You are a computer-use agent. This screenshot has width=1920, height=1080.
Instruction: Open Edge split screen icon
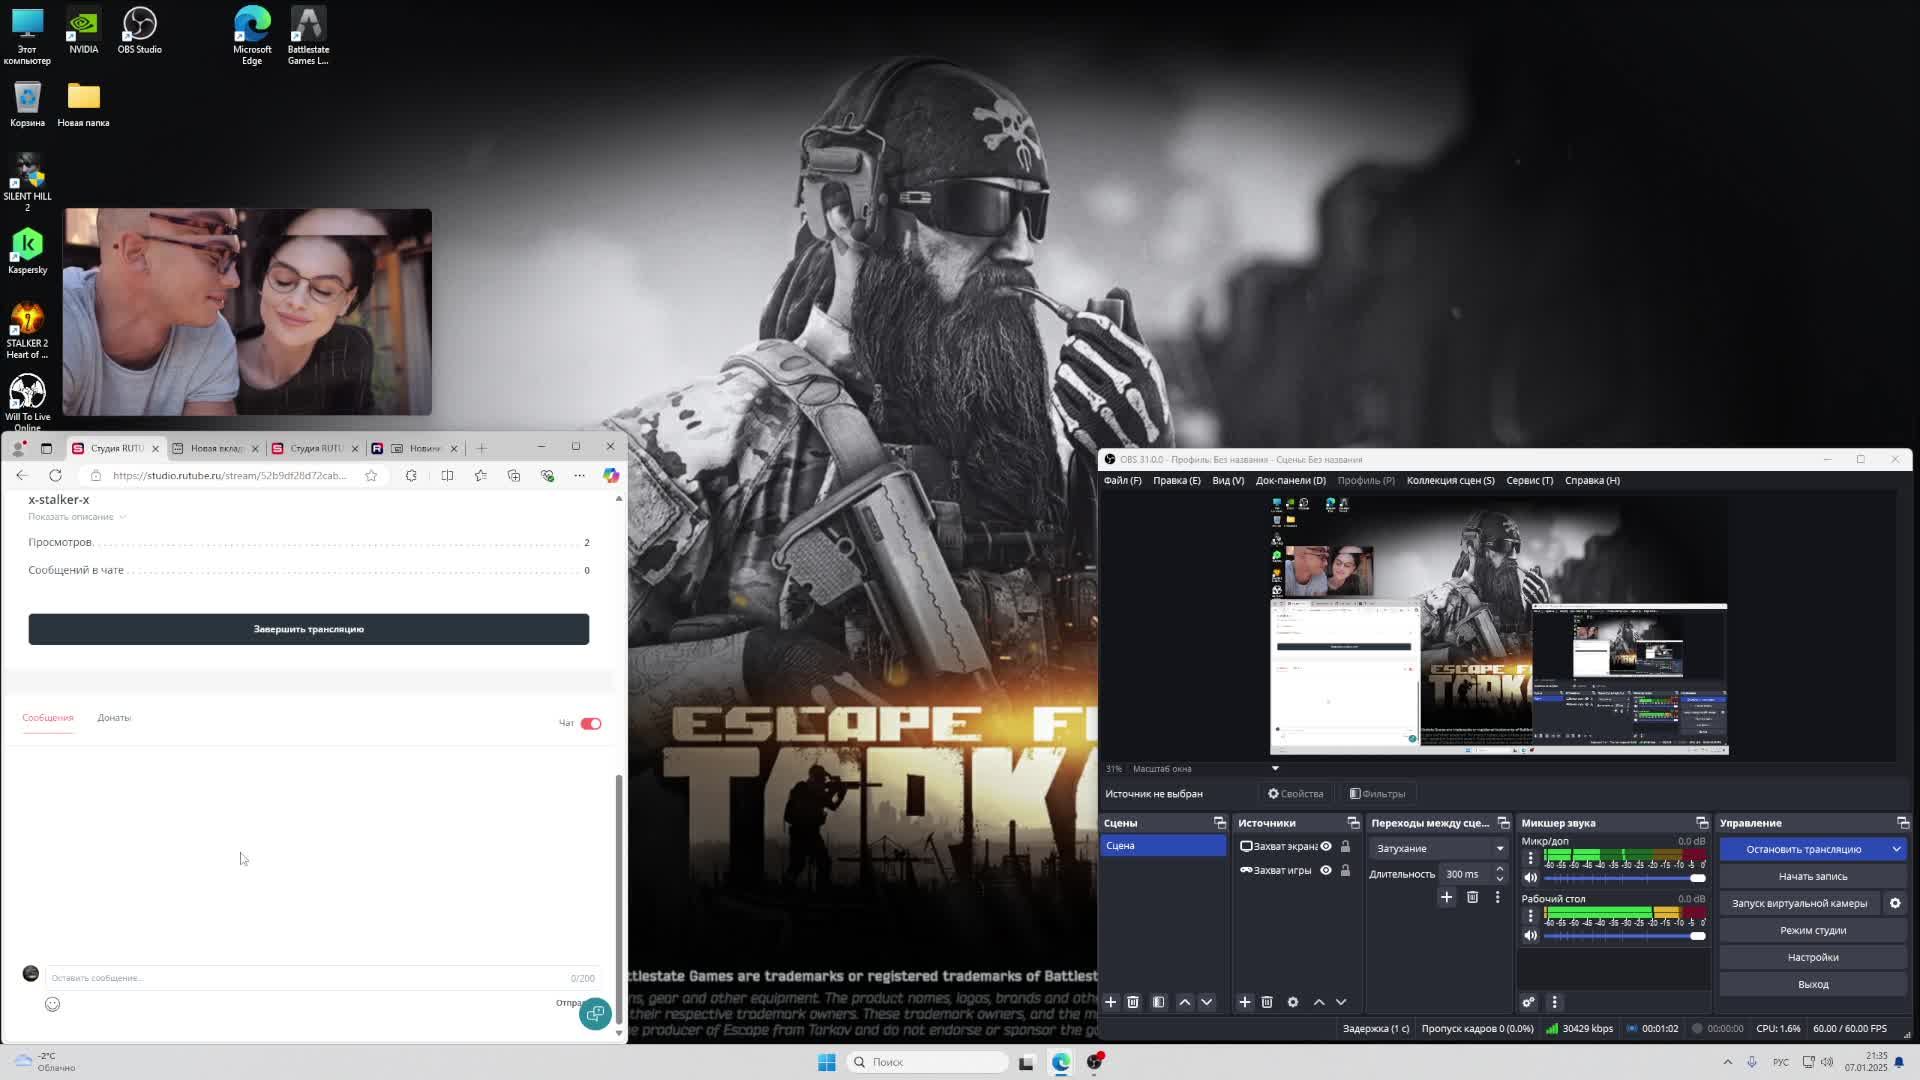tap(447, 475)
